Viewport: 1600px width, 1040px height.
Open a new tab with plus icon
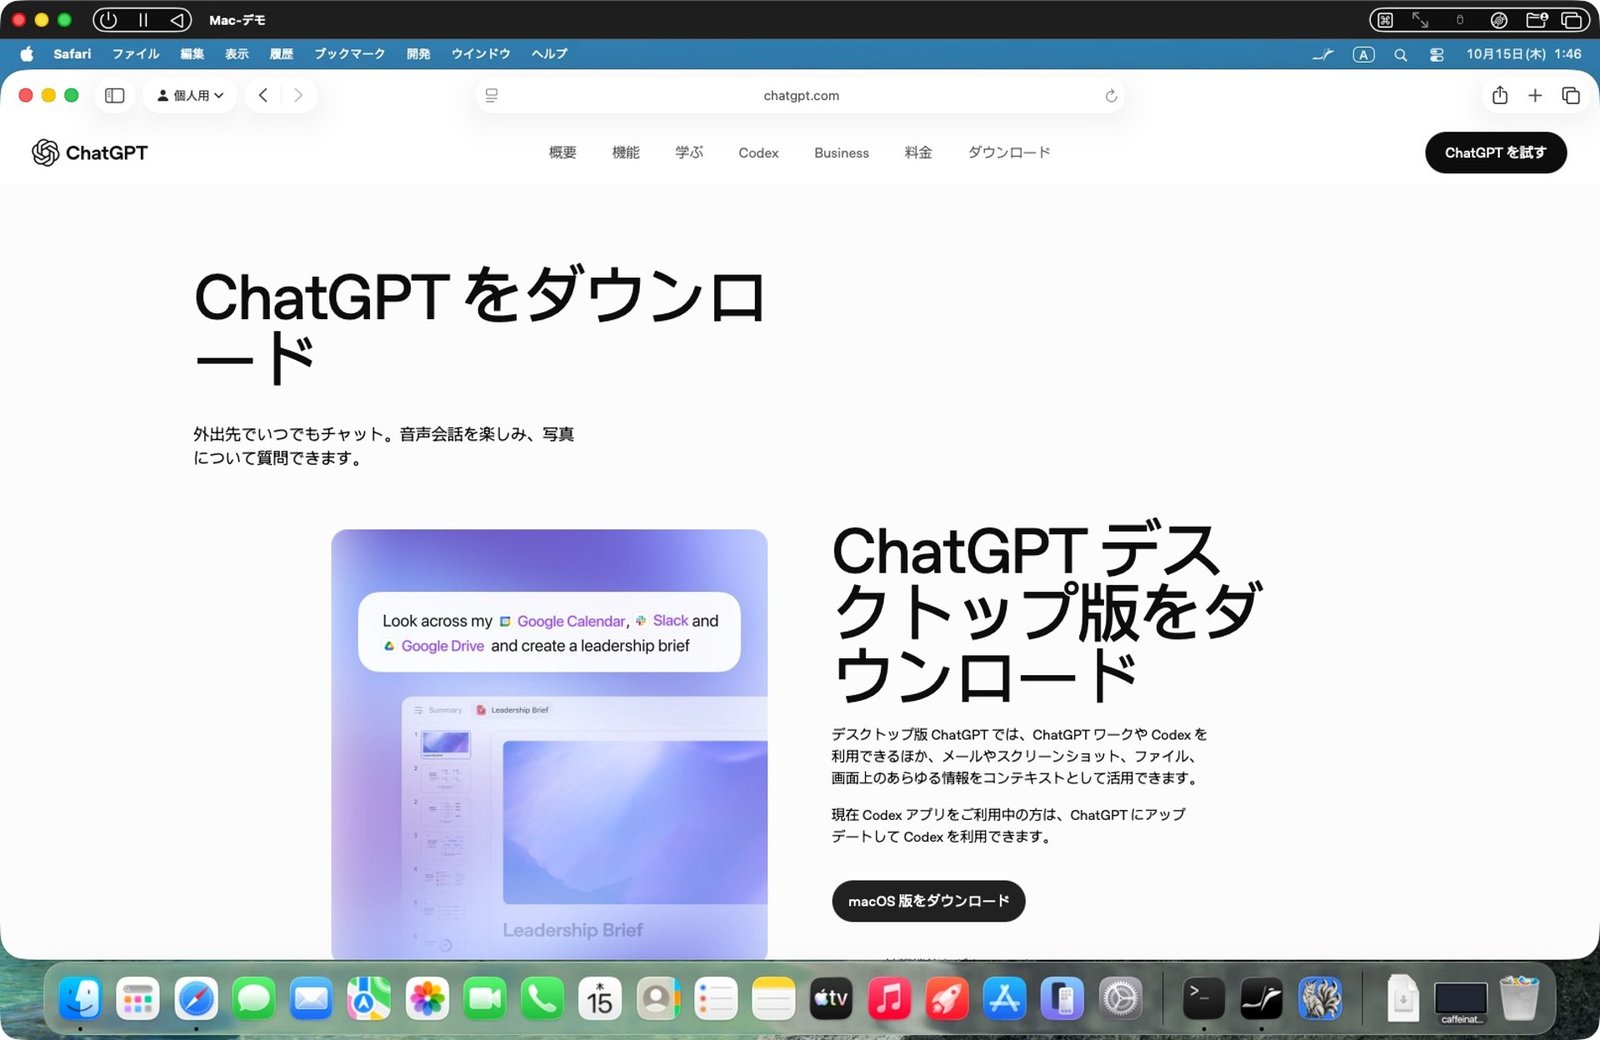pyautogui.click(x=1535, y=95)
